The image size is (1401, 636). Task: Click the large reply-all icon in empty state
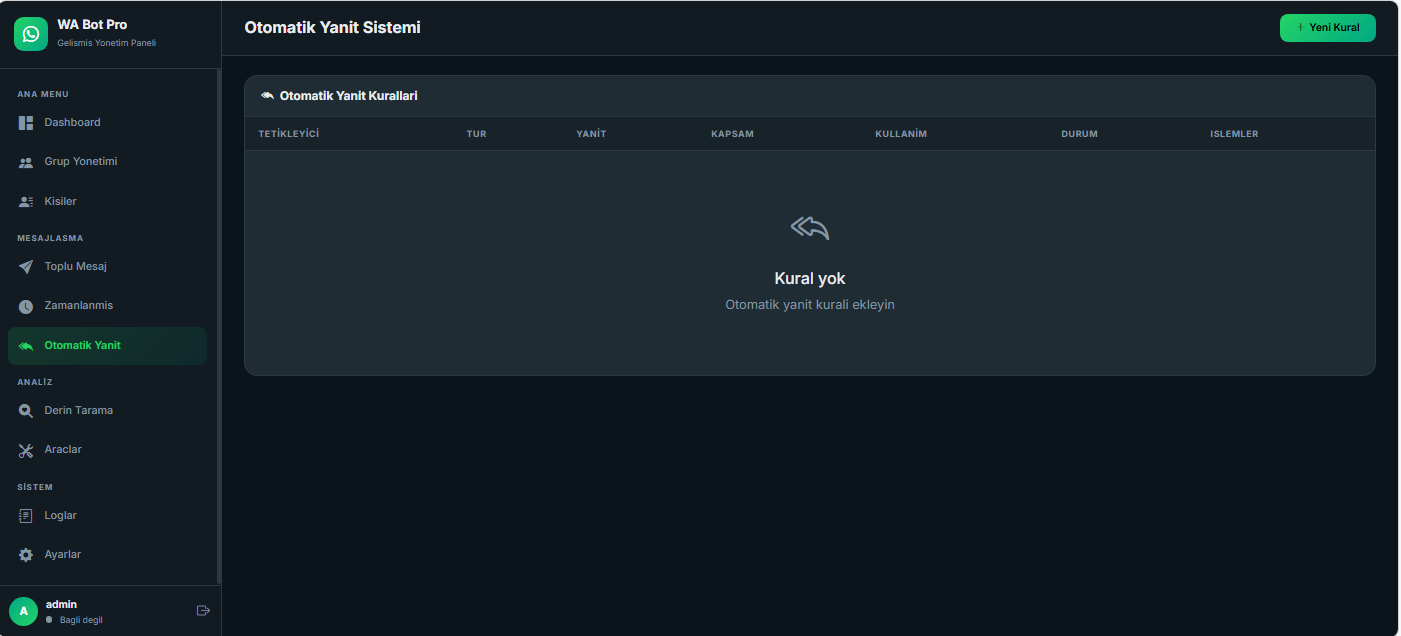[810, 228]
